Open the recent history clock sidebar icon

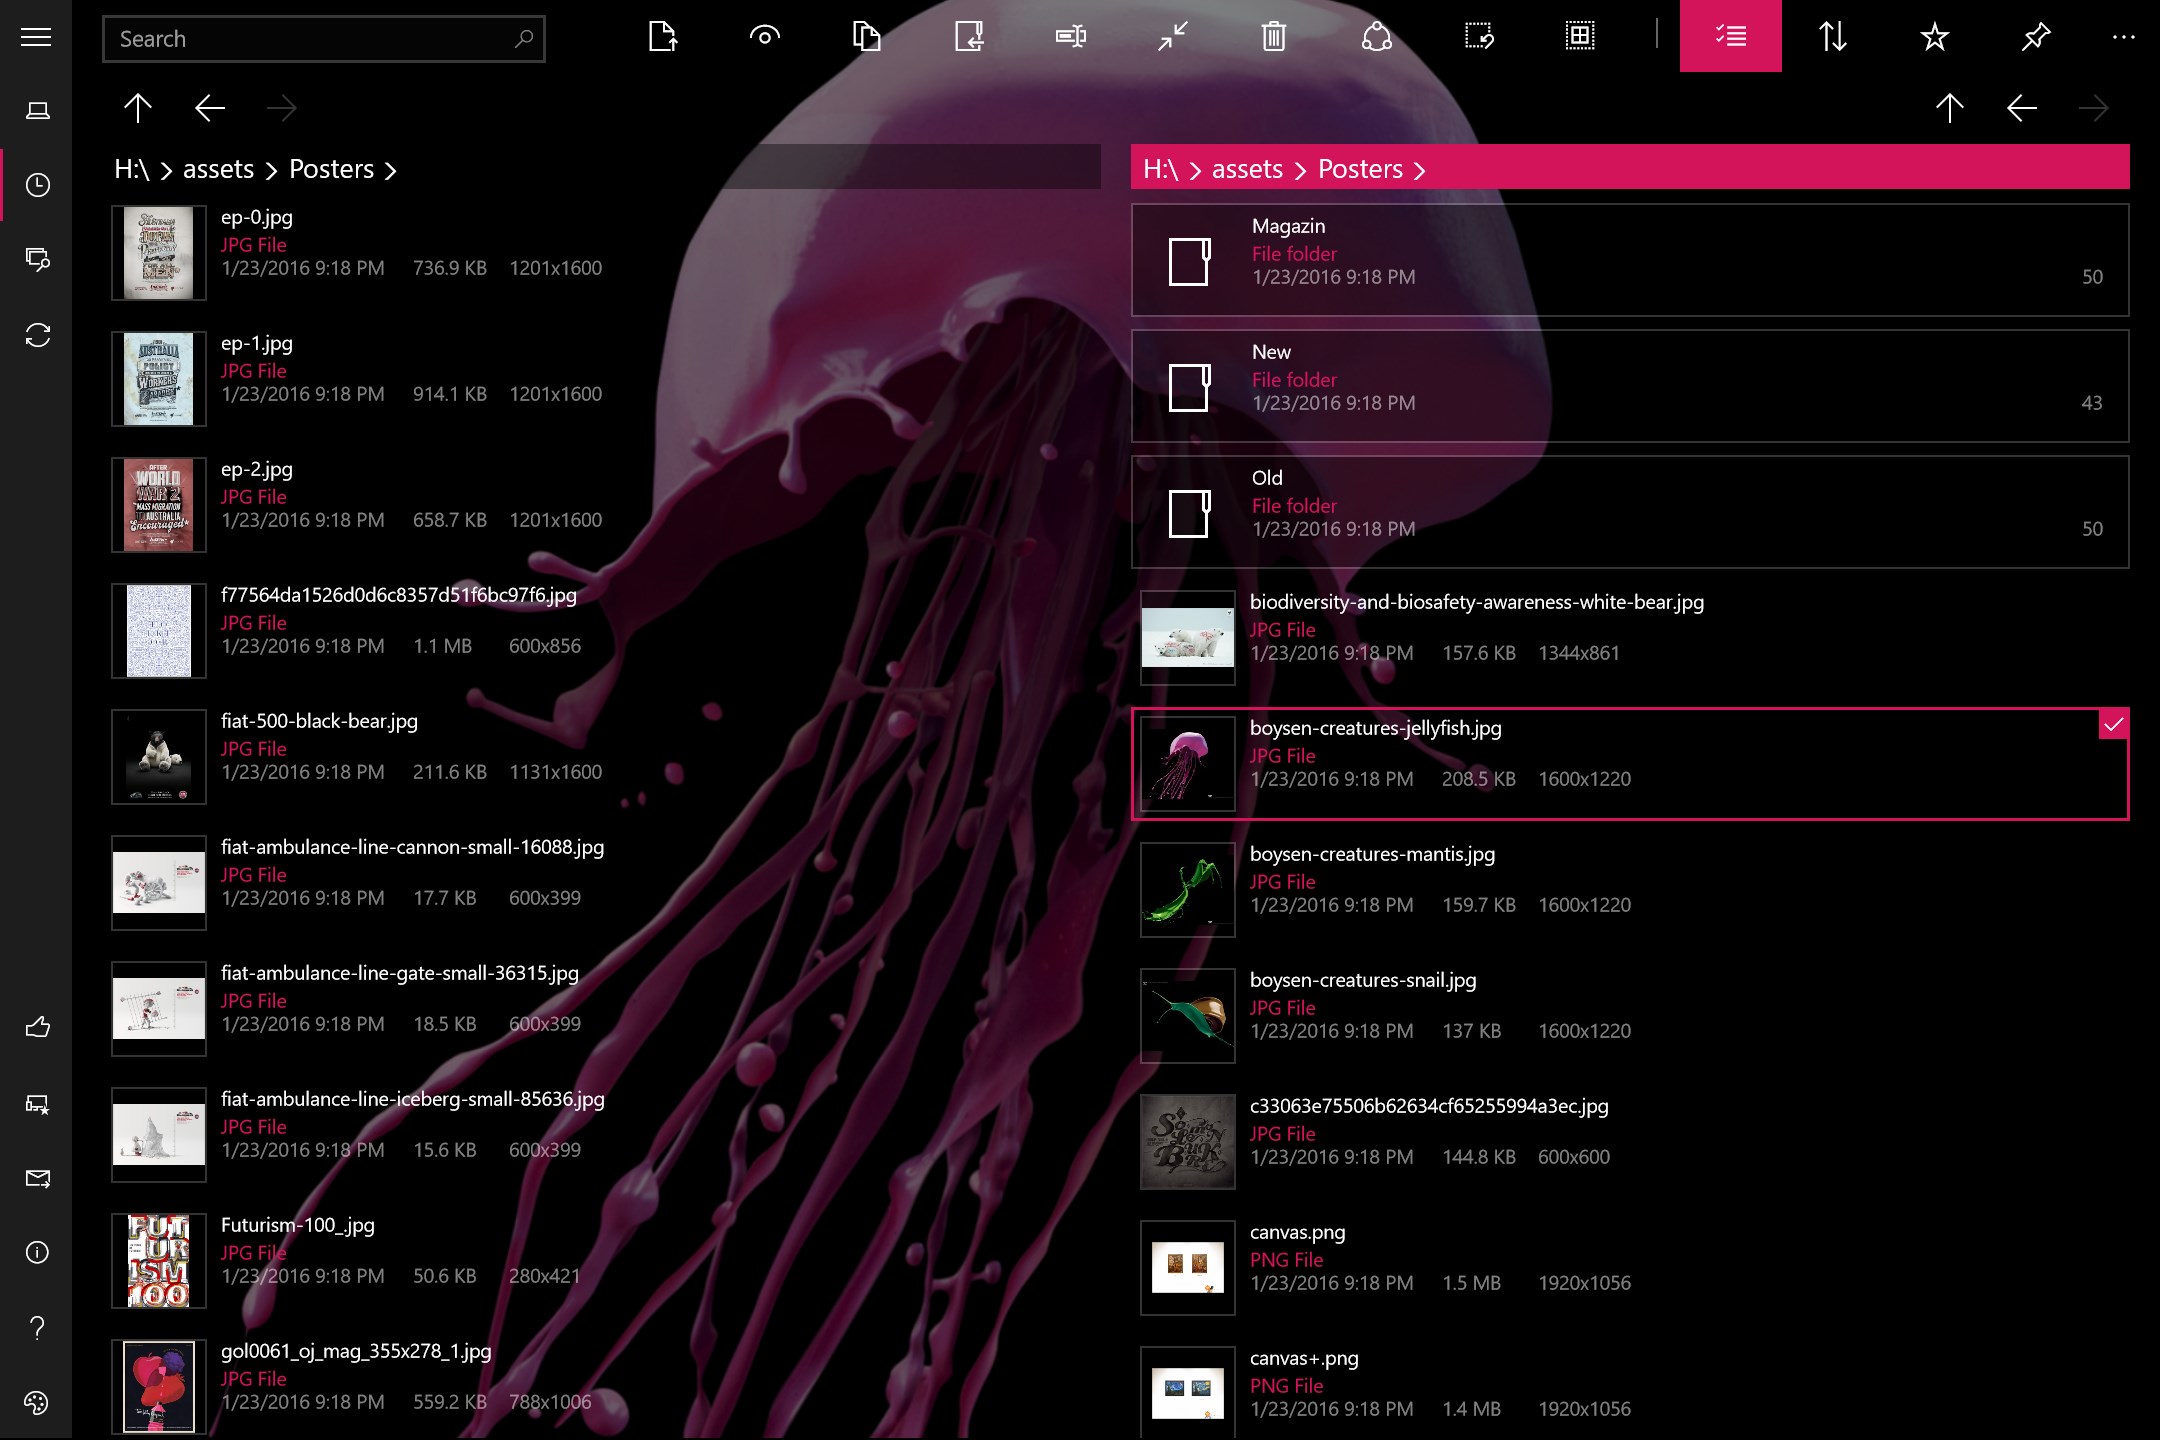pos(37,185)
